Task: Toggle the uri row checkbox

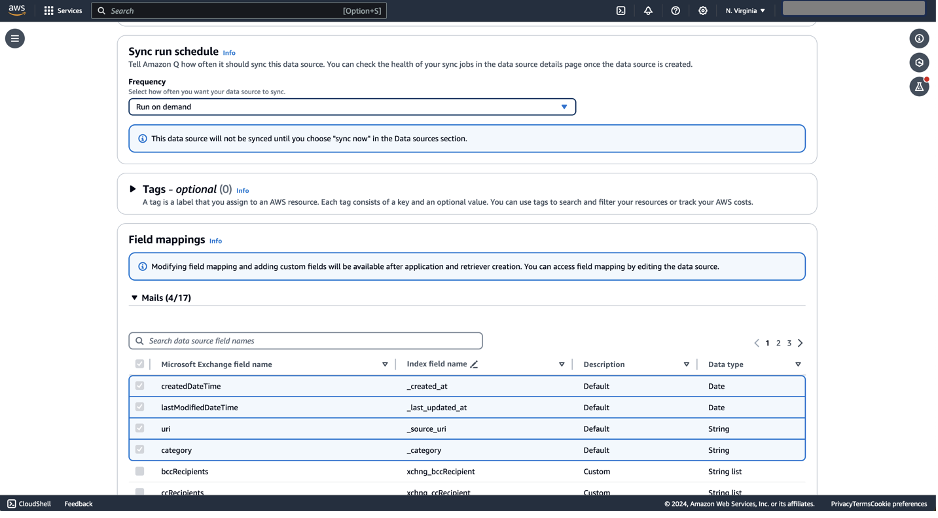Action: point(140,429)
